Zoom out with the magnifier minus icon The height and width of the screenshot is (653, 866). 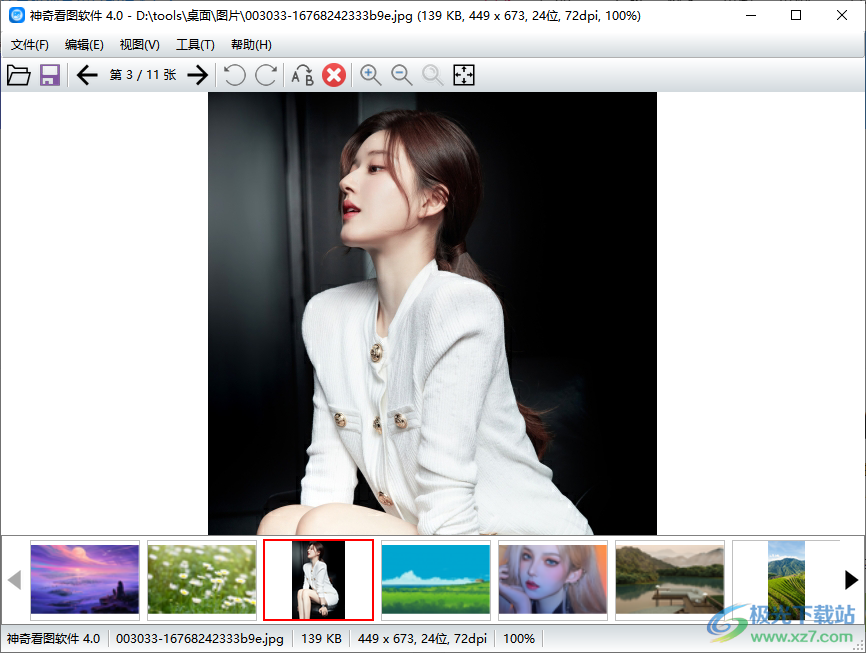pos(402,75)
